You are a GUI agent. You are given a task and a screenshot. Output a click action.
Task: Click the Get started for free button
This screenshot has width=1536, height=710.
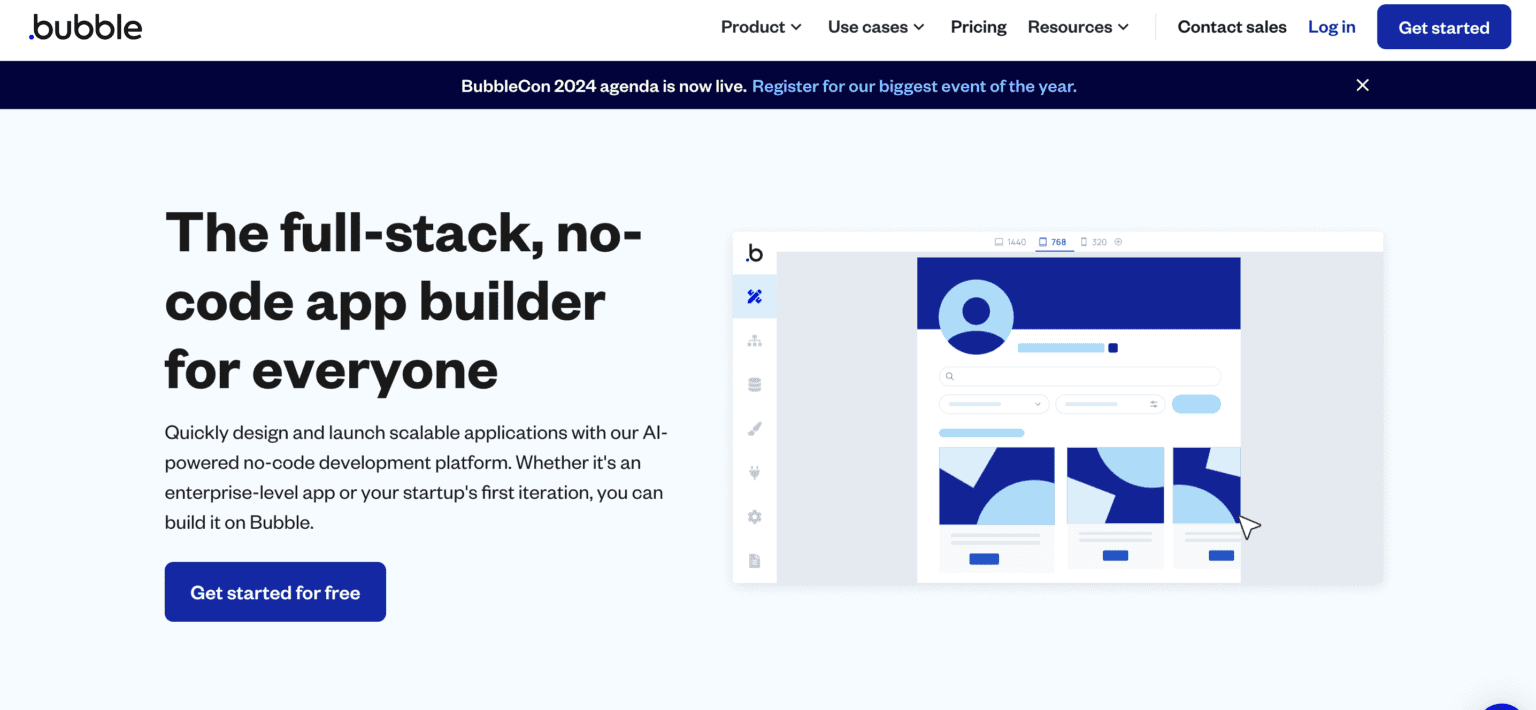pos(275,591)
